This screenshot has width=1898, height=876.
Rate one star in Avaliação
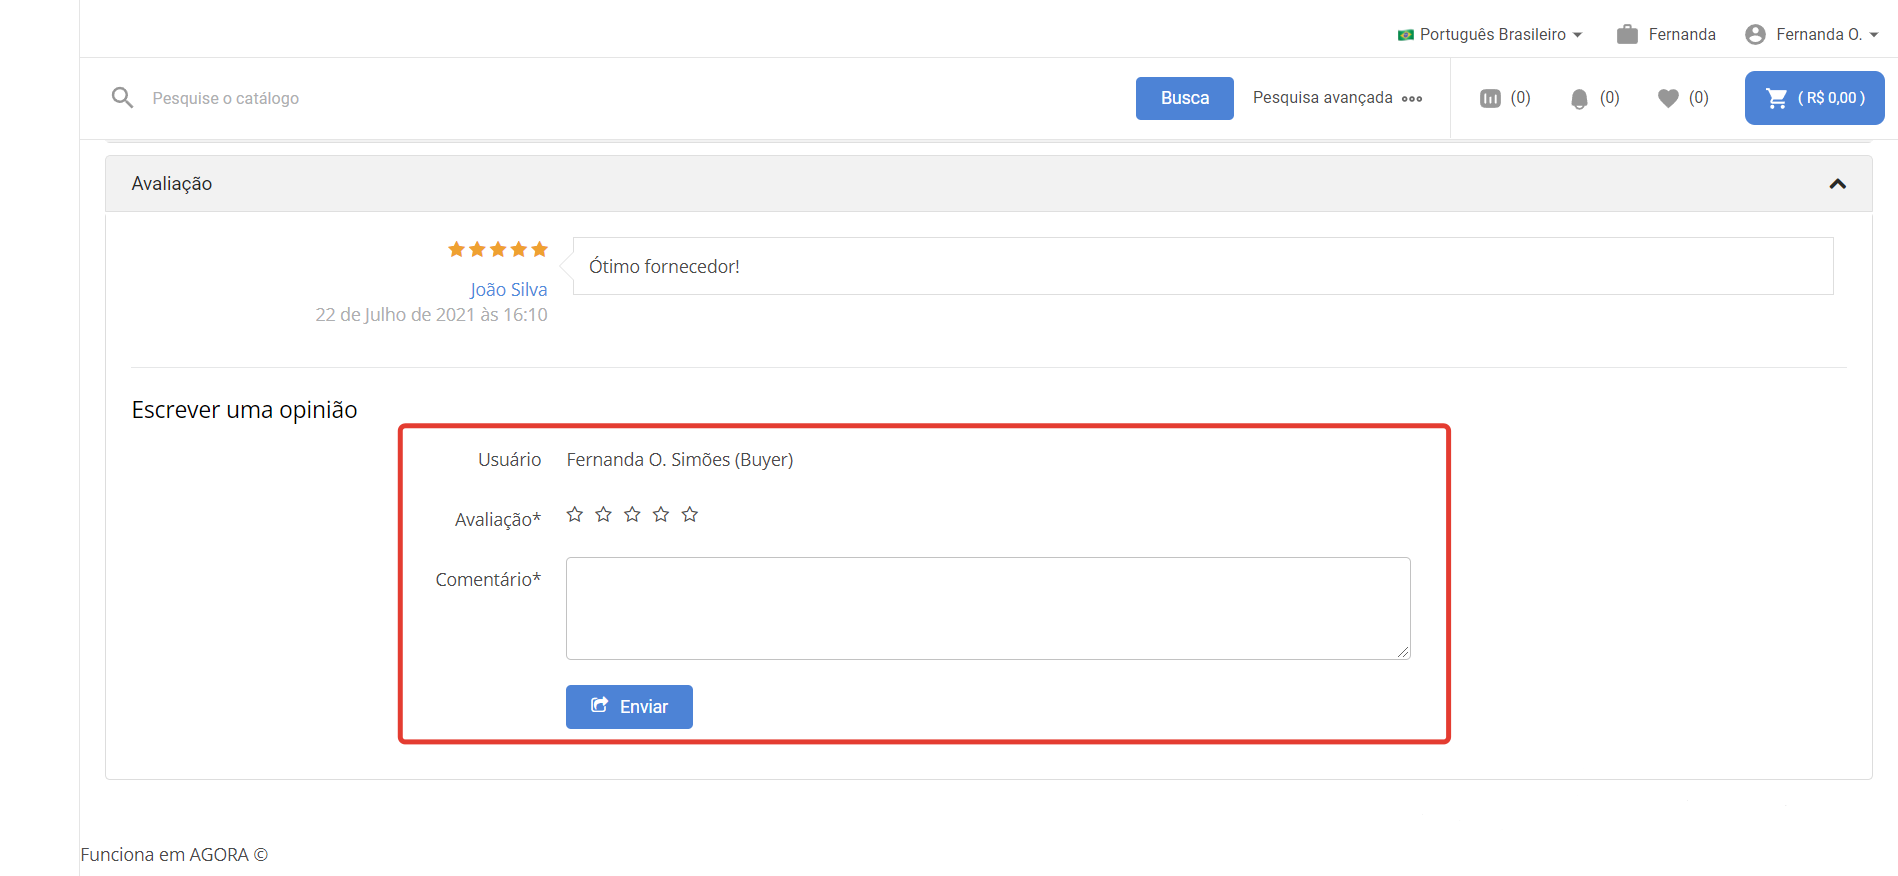[x=575, y=514]
